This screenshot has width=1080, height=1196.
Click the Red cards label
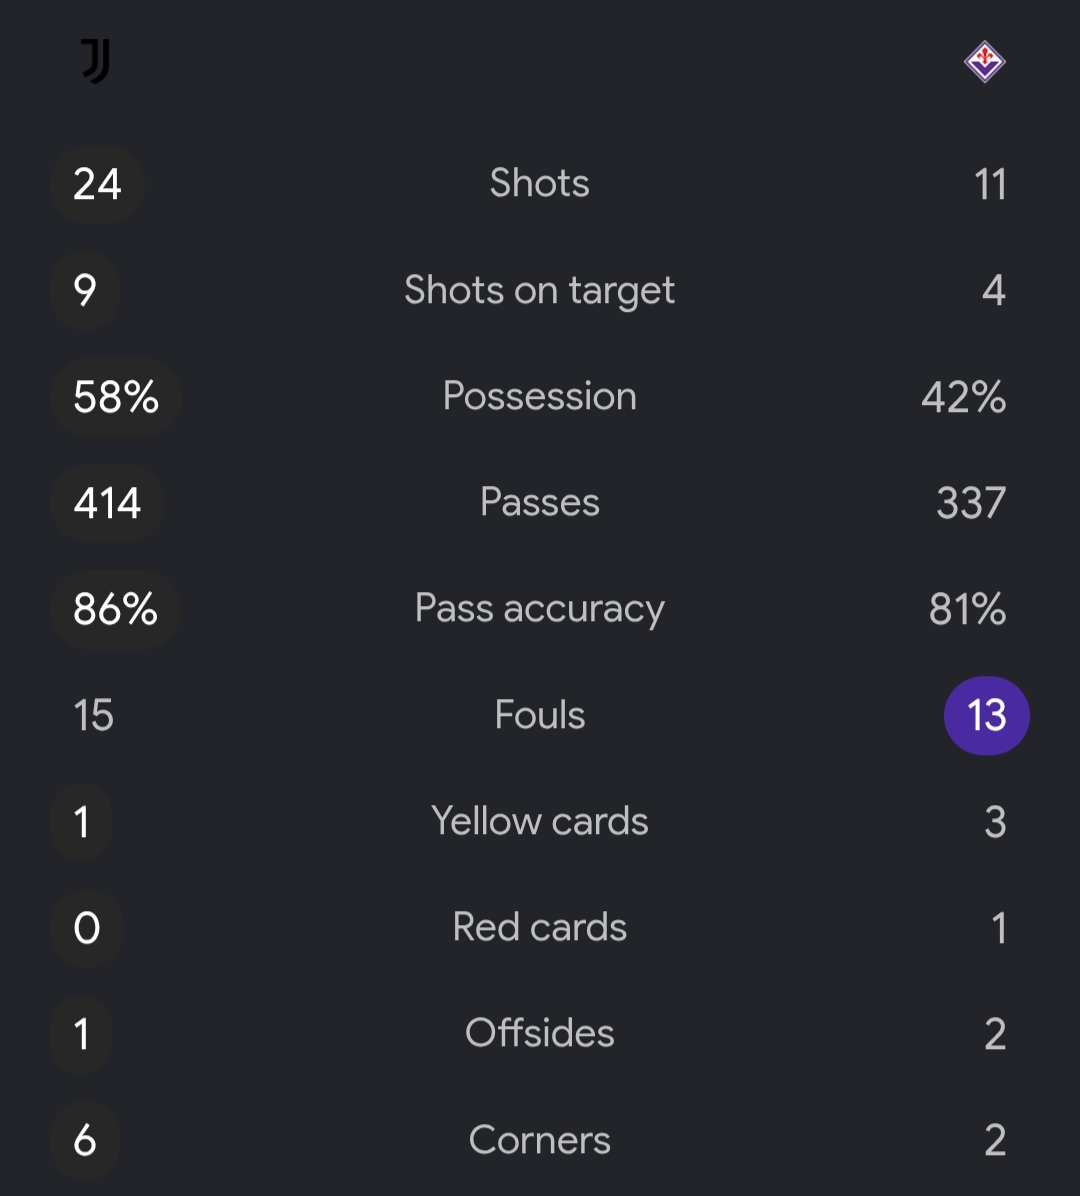(x=539, y=928)
